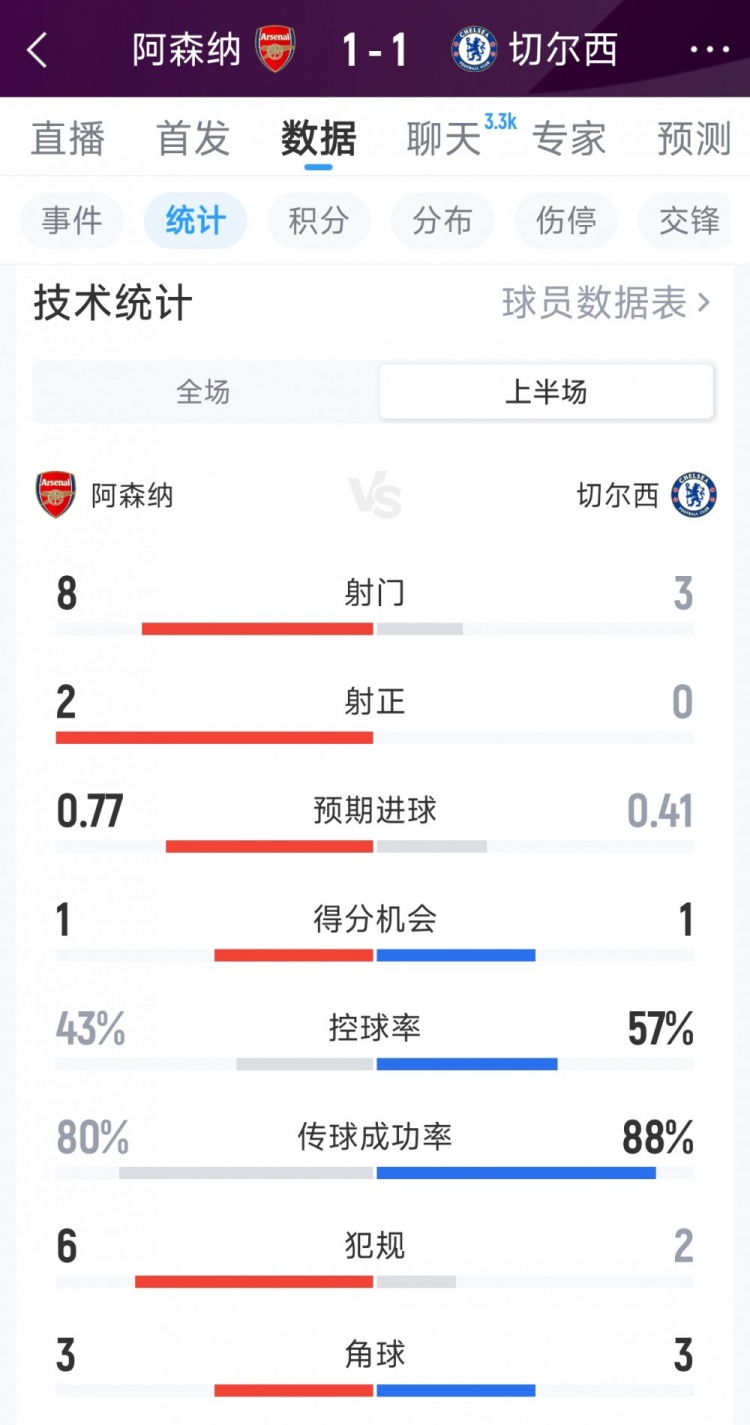Select the 分布 distribution filter

[x=442, y=221]
